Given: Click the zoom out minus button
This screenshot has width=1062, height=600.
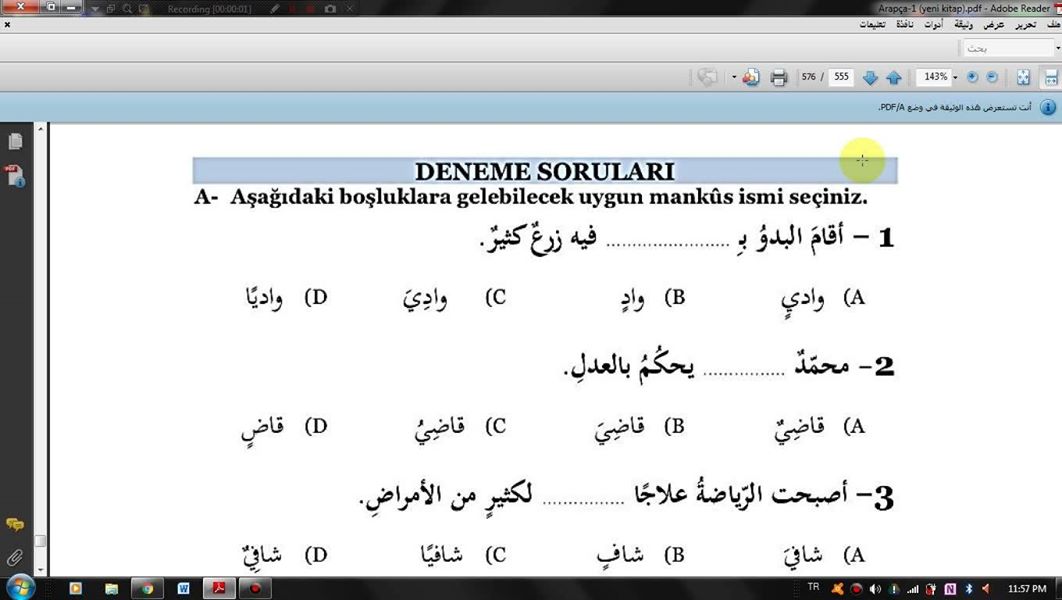Looking at the screenshot, I should click(992, 77).
